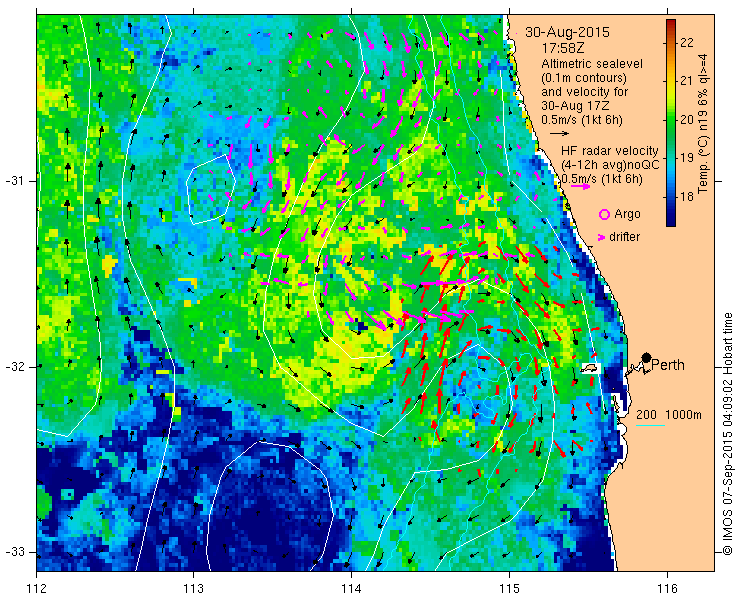Click the magenta HF radar scale arrow

[580, 186]
